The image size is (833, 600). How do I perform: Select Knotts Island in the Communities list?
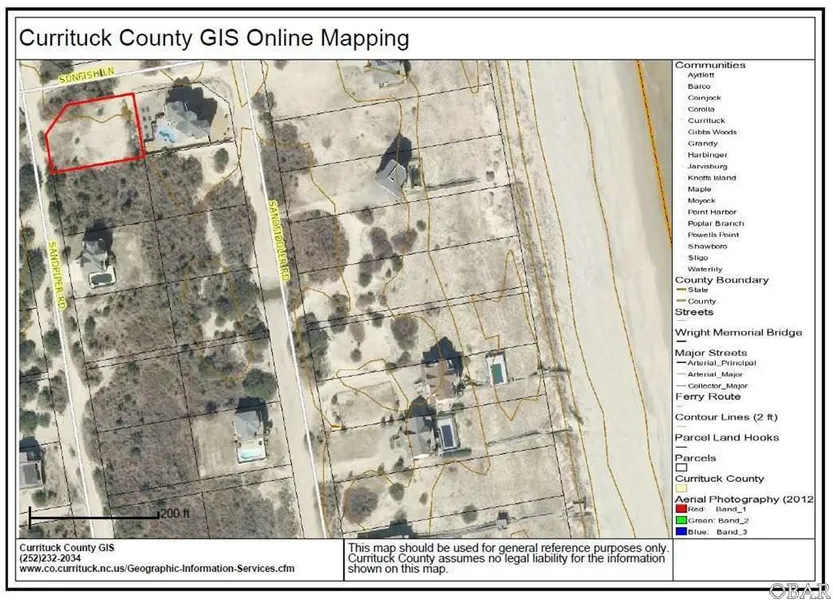point(711,177)
